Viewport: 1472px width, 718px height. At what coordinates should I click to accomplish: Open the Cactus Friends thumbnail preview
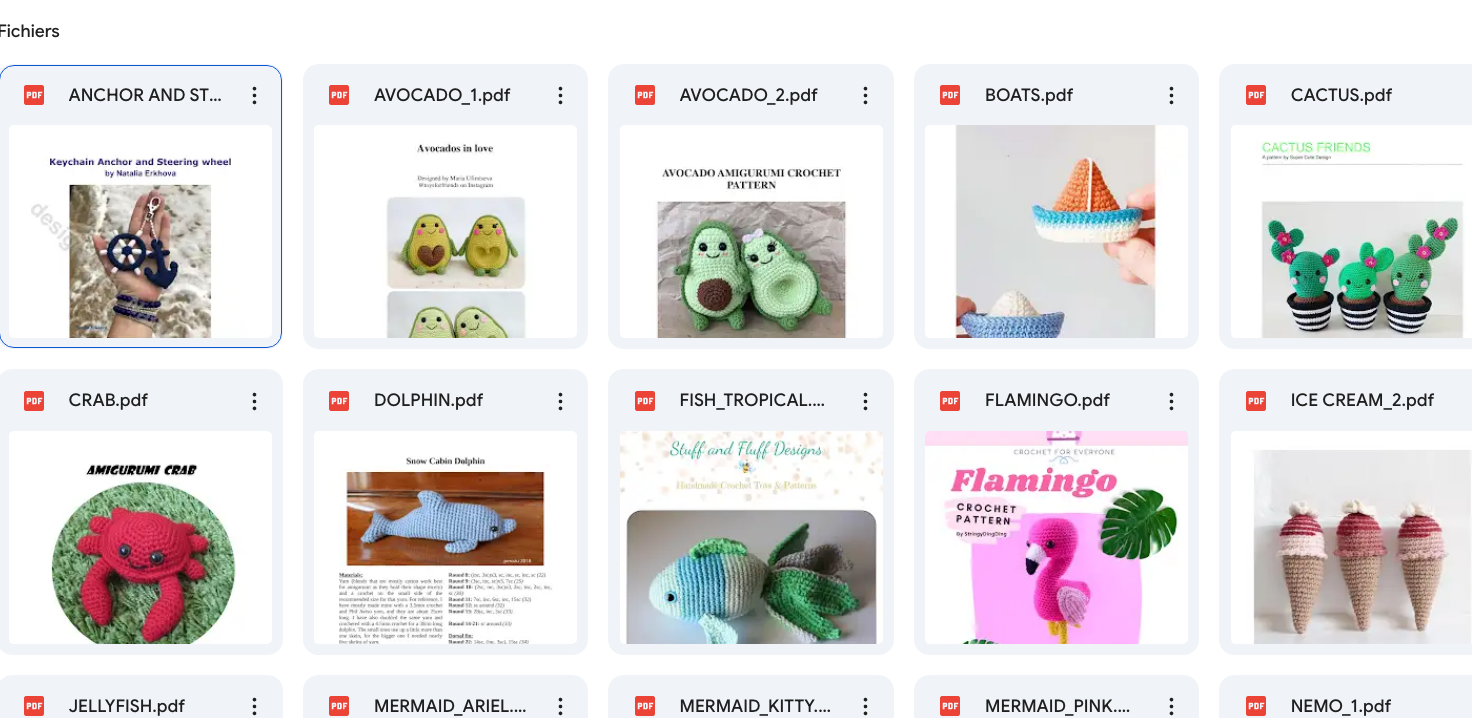(x=1351, y=231)
